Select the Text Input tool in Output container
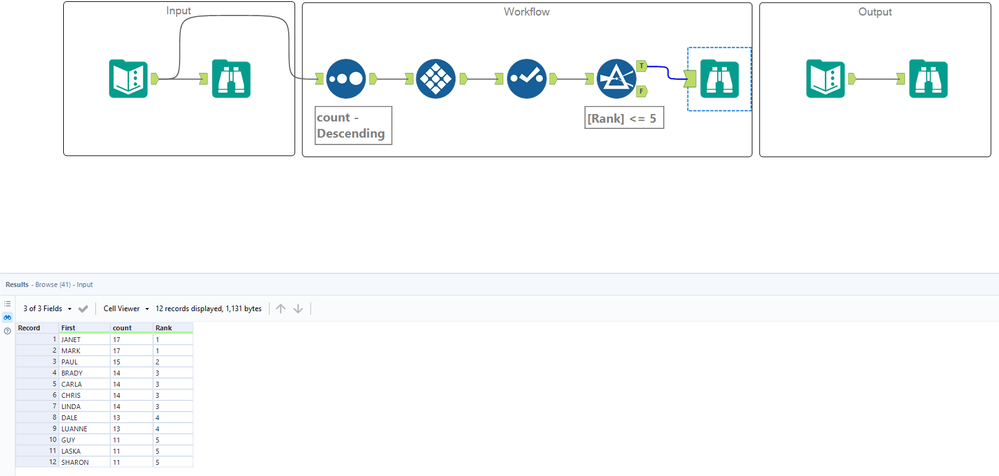This screenshot has width=999, height=476. (825, 79)
